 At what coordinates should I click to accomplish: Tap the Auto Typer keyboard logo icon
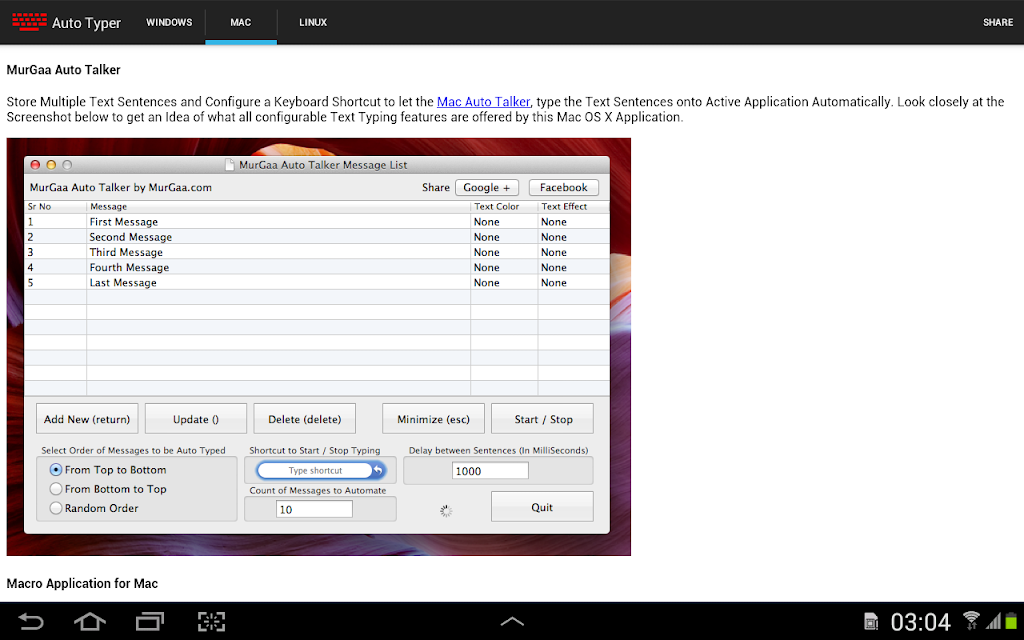click(29, 22)
